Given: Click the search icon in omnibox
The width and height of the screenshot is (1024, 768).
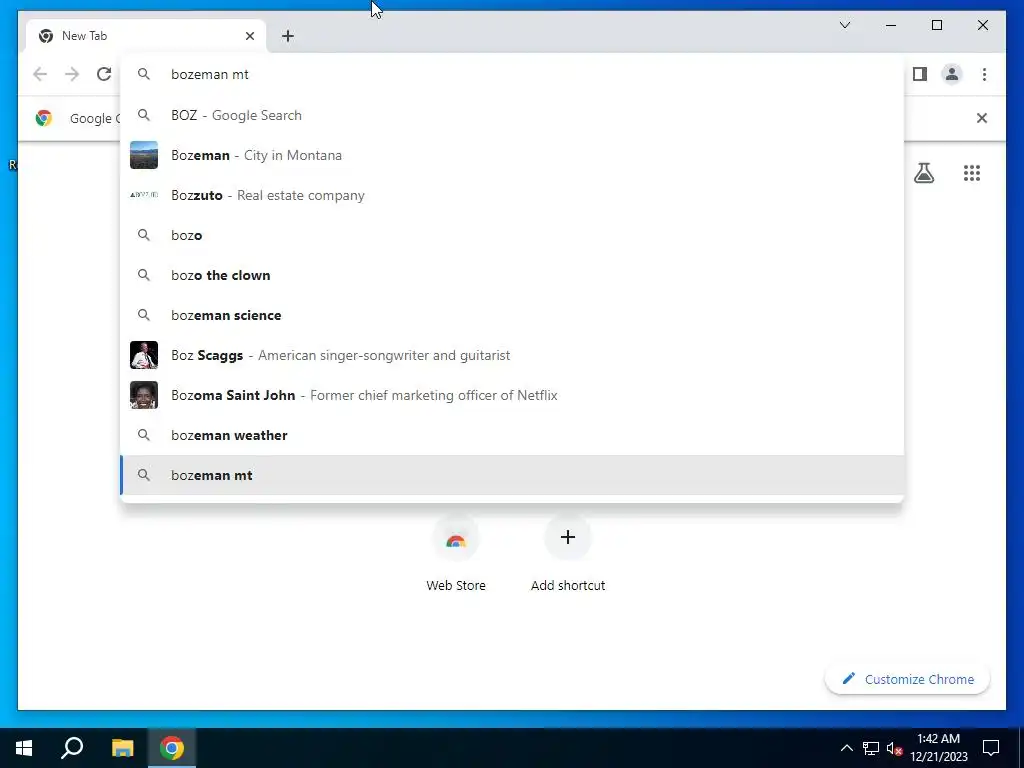Looking at the screenshot, I should 144,74.
